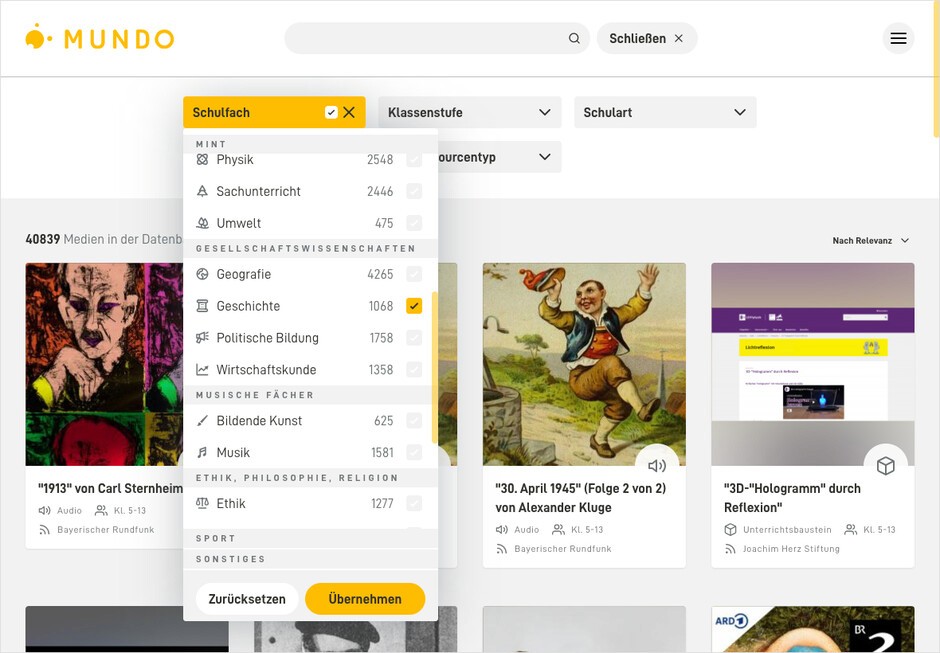Click the Musik note icon
940x653 pixels.
click(x=203, y=452)
